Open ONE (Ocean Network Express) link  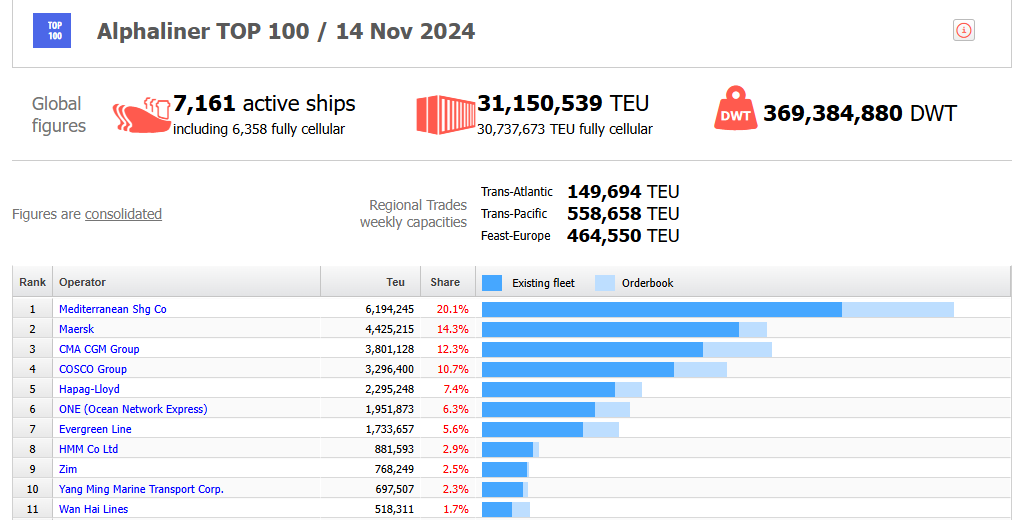coord(133,409)
